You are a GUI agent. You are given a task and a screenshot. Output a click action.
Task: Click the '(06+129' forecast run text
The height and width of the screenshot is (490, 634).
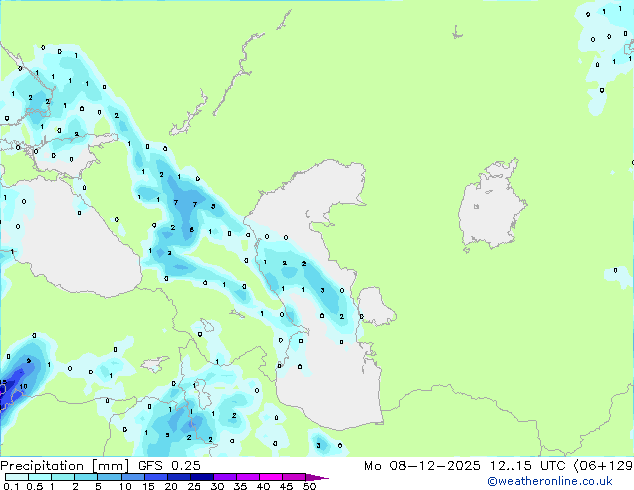603,466
